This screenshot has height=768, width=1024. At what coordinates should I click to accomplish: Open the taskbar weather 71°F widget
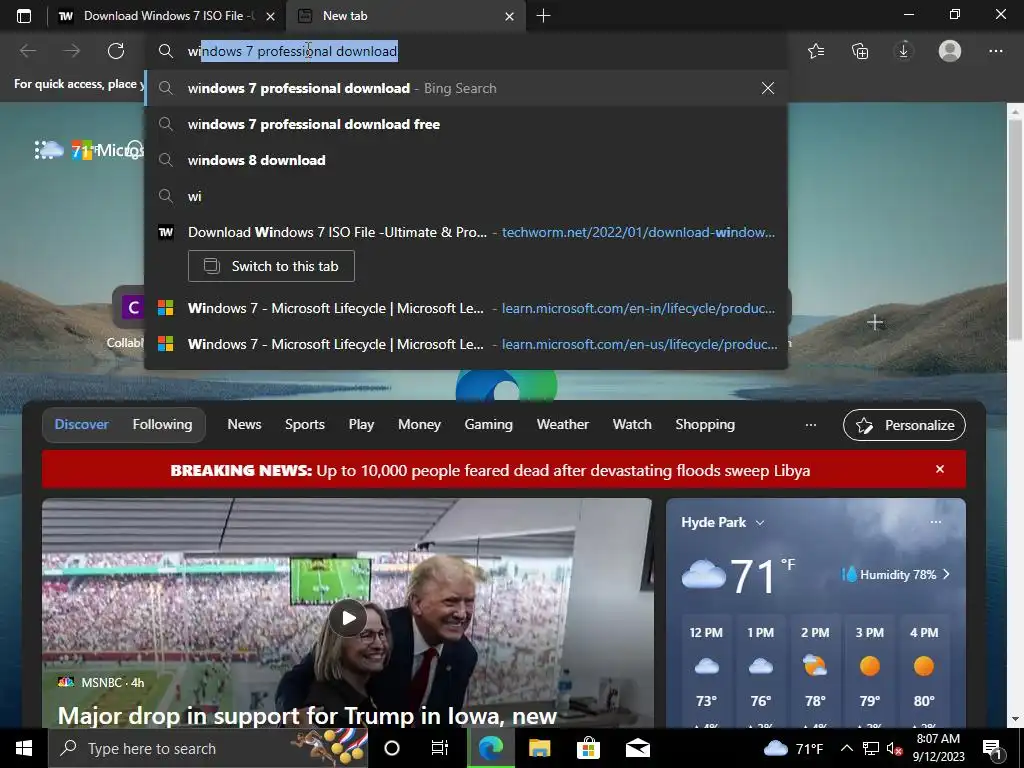pyautogui.click(x=793, y=748)
